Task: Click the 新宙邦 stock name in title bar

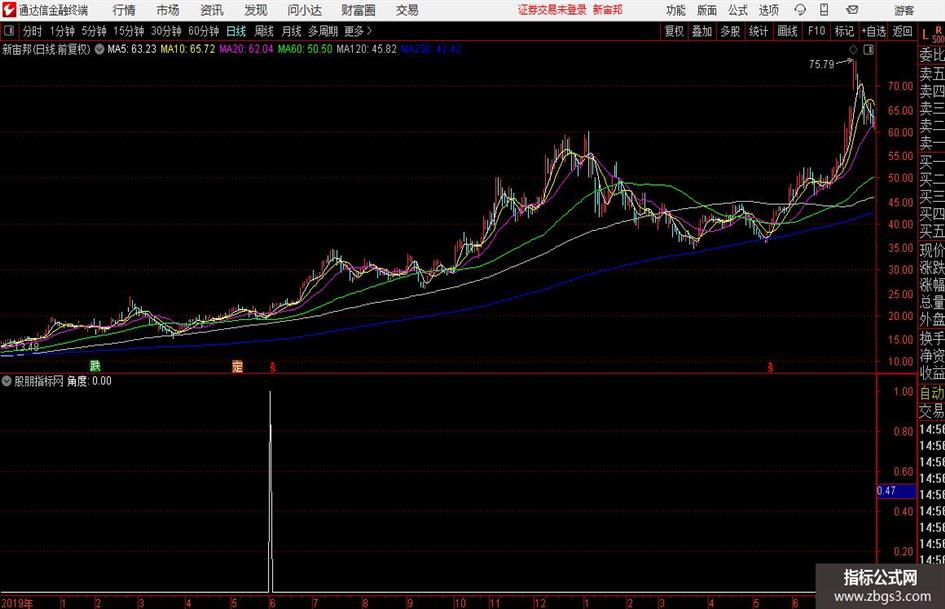Action: tap(608, 10)
